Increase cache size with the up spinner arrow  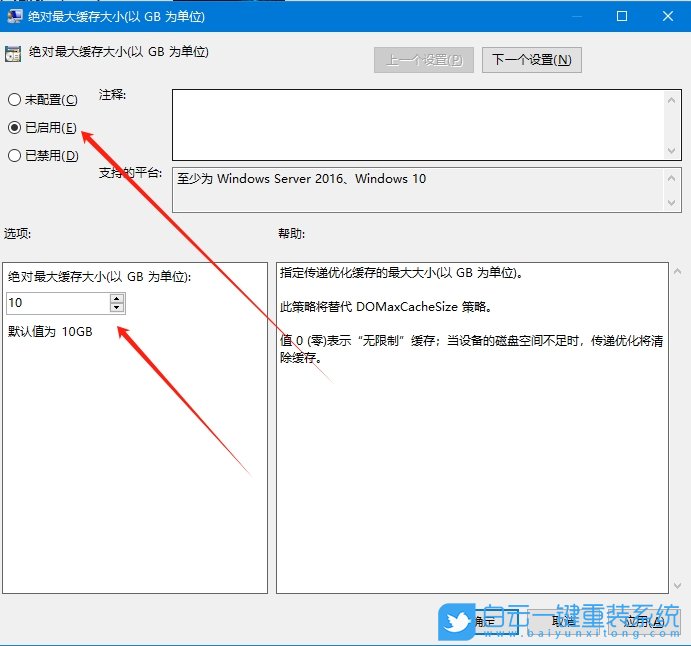click(x=117, y=298)
